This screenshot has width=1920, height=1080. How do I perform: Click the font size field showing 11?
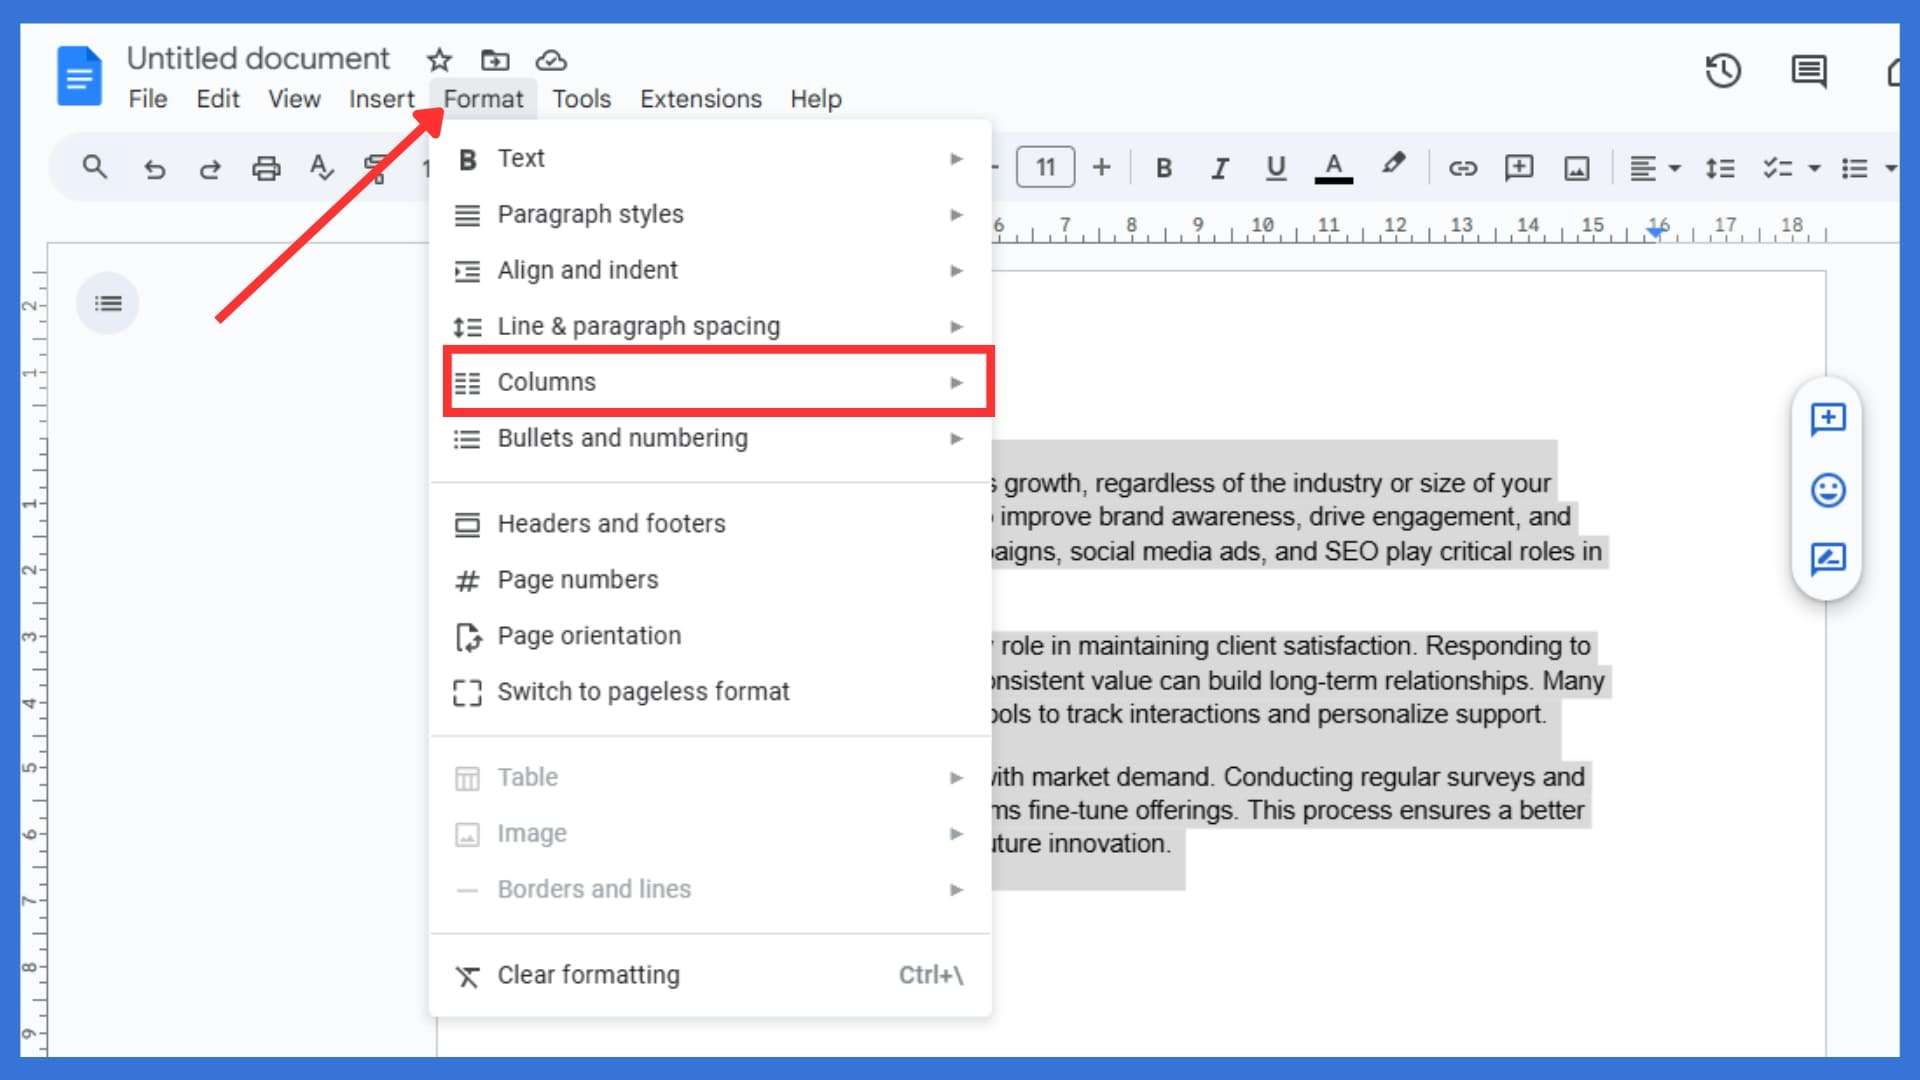click(x=1045, y=167)
